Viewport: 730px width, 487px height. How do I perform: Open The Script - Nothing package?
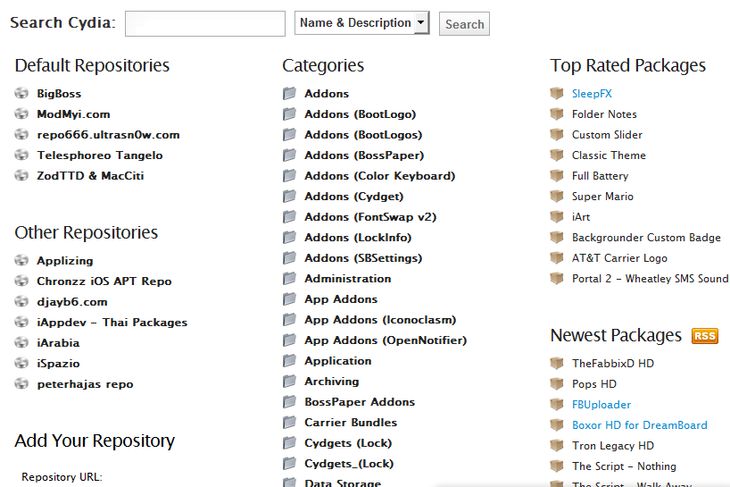[x=624, y=466]
